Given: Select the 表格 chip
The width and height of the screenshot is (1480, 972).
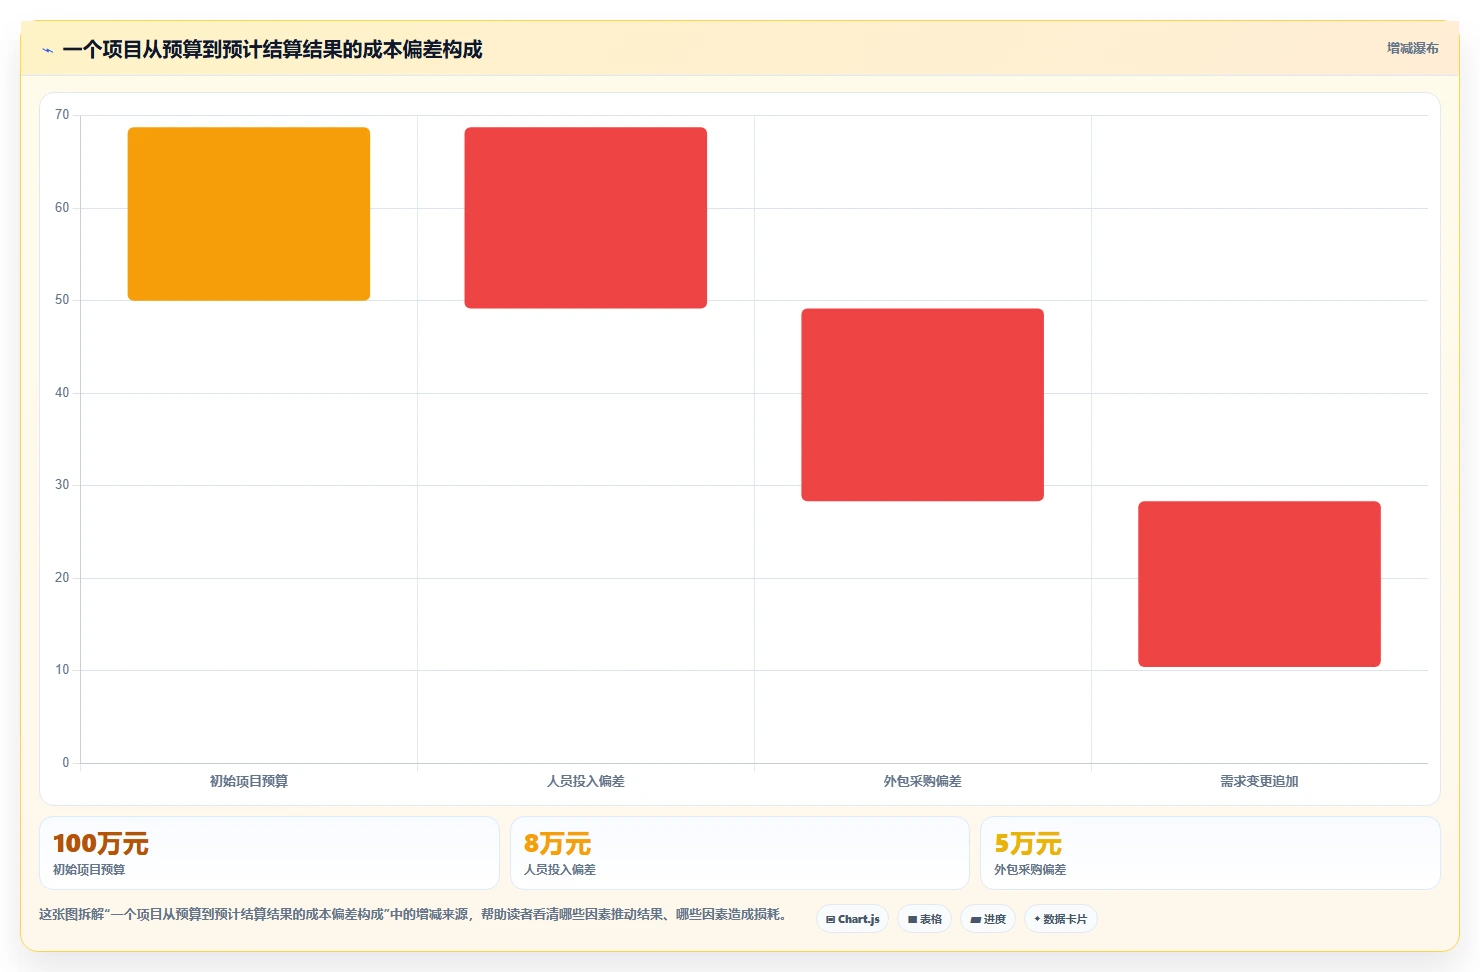Looking at the screenshot, I should click(924, 919).
